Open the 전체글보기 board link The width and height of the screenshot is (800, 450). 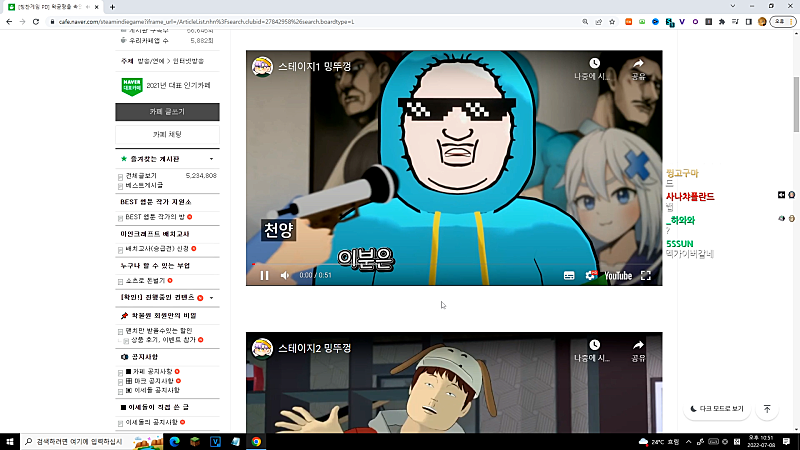click(144, 175)
